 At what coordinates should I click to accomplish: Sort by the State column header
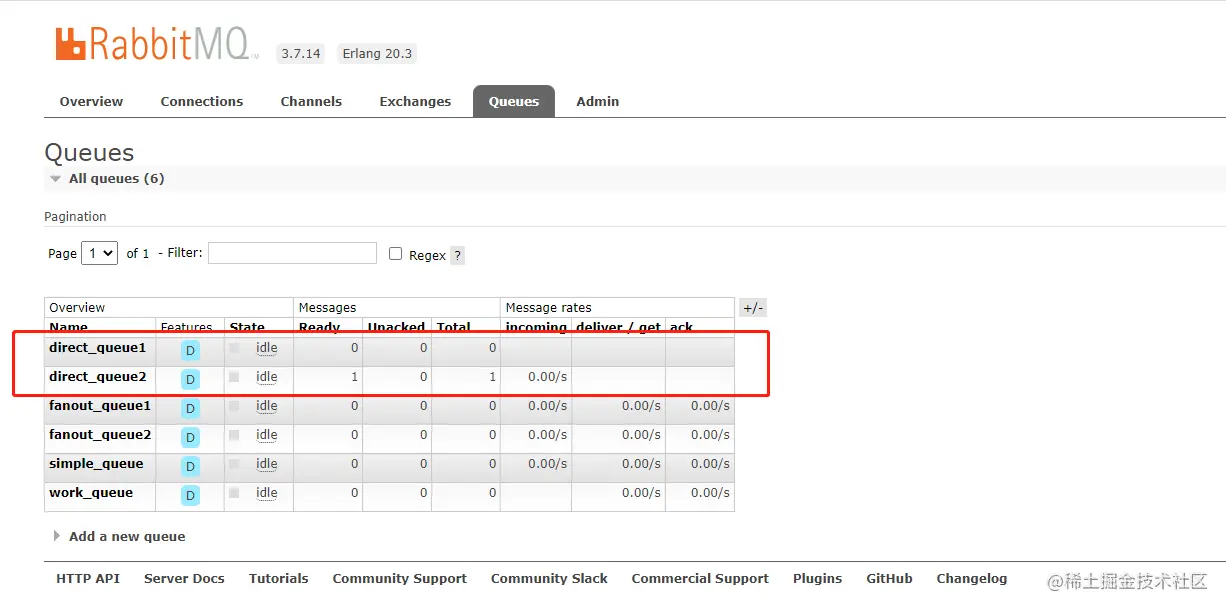pyautogui.click(x=247, y=327)
